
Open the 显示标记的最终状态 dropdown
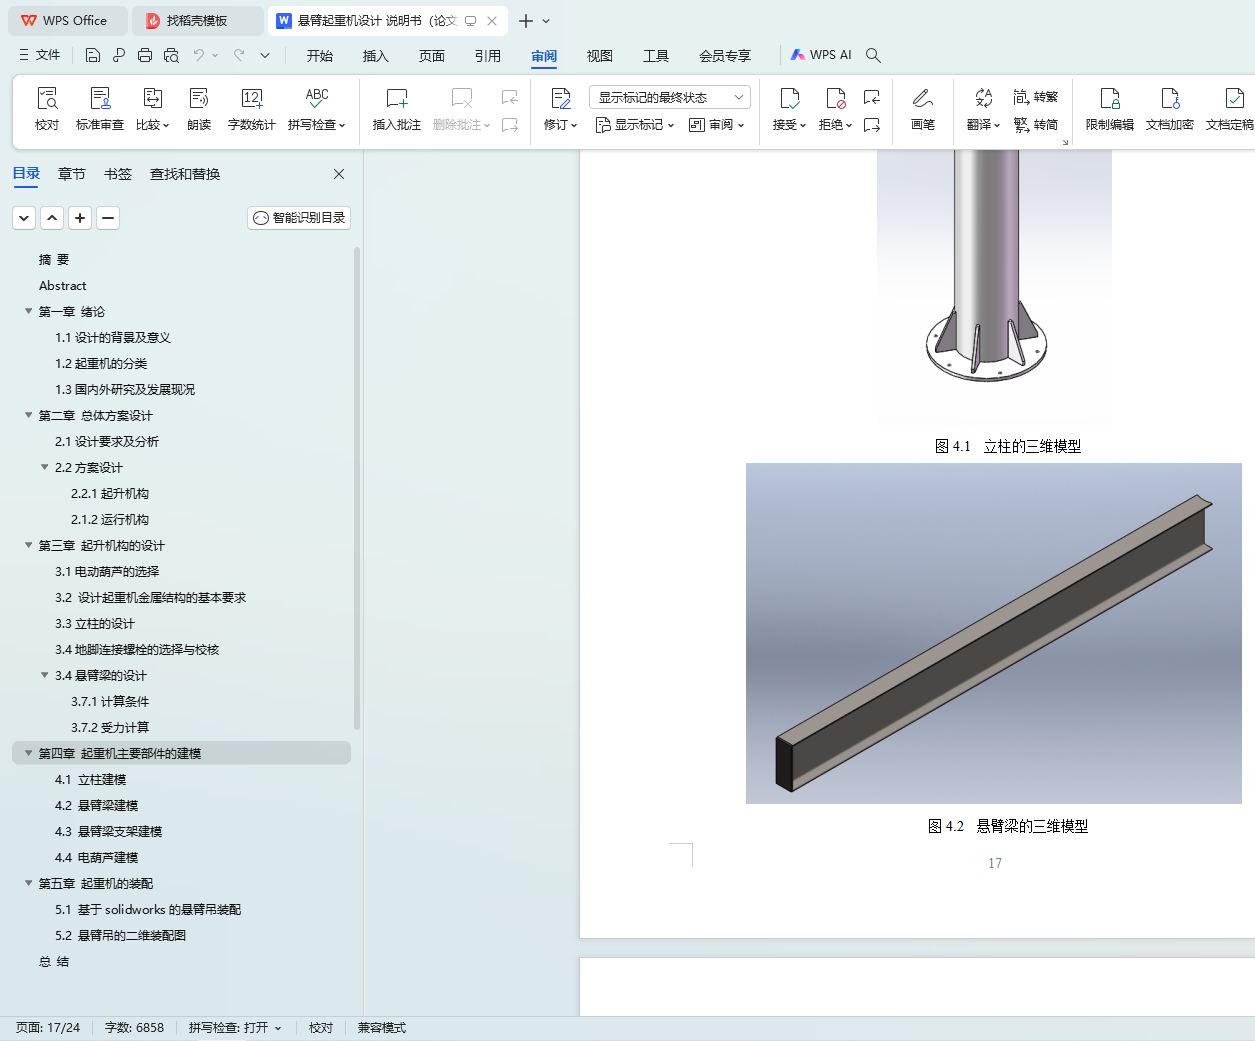coord(670,97)
